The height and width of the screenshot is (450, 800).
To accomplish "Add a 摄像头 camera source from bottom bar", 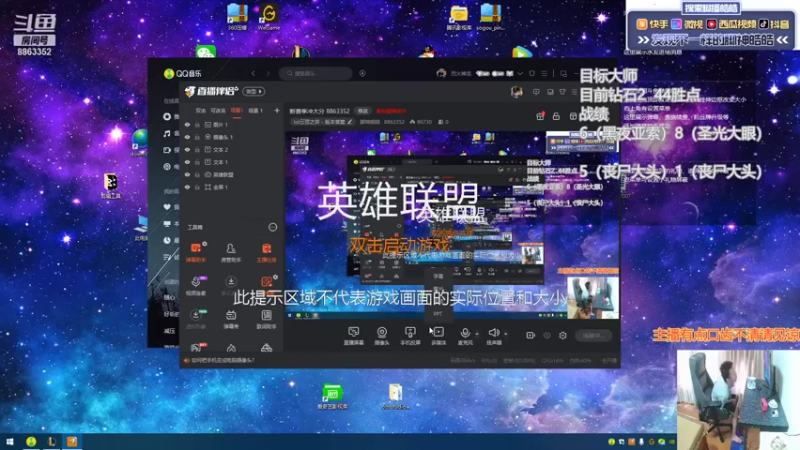I will (382, 336).
